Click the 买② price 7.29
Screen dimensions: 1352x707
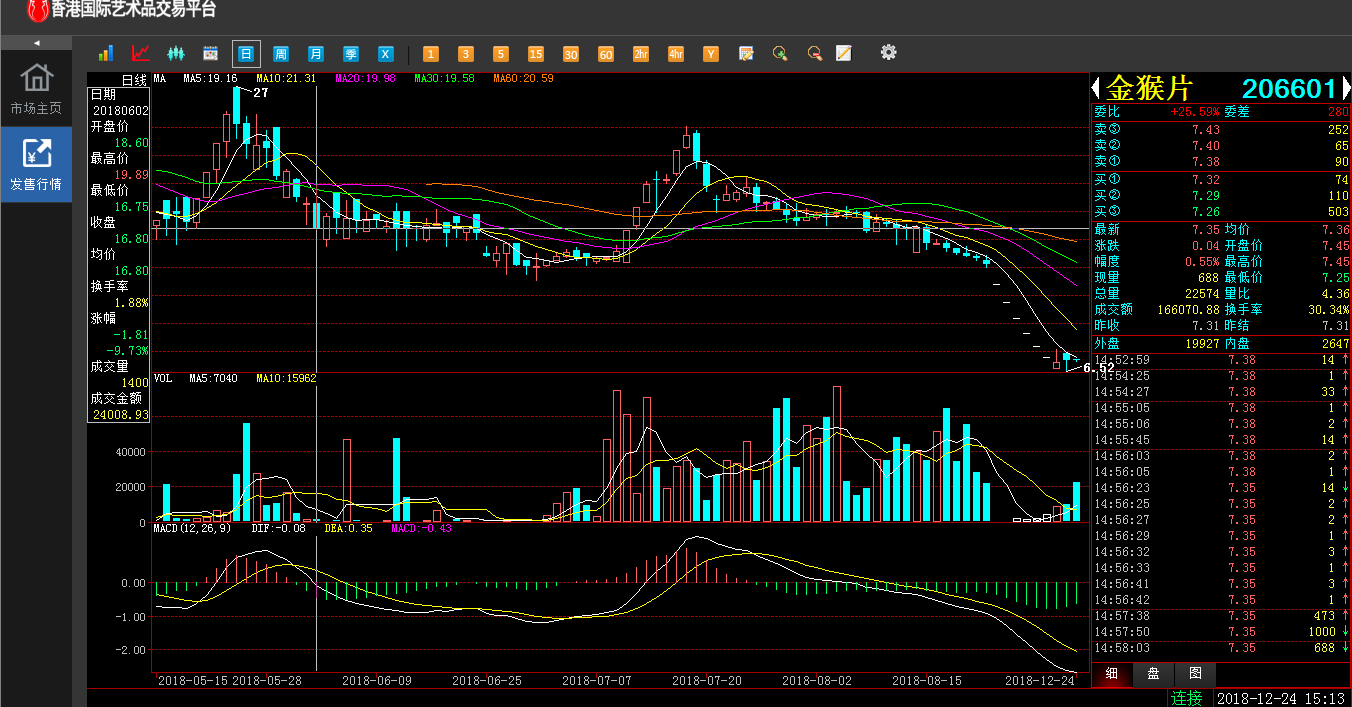[1206, 196]
